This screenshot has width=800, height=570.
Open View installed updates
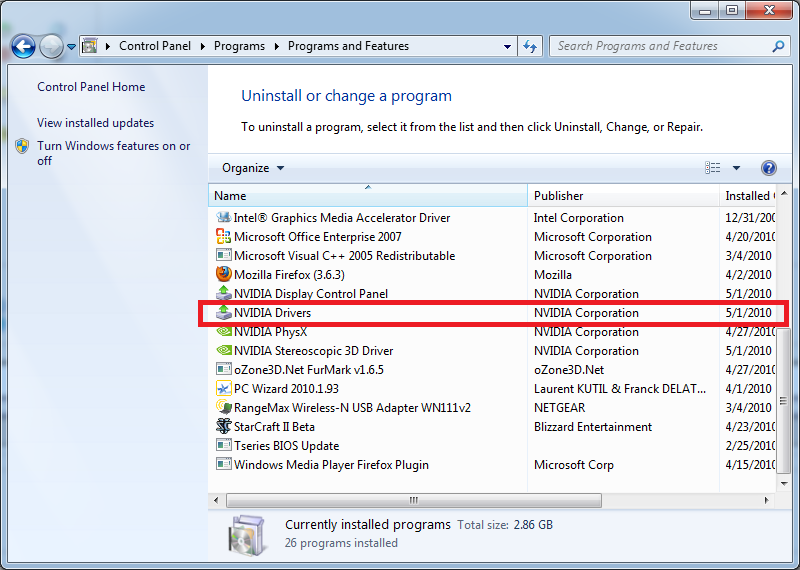95,123
